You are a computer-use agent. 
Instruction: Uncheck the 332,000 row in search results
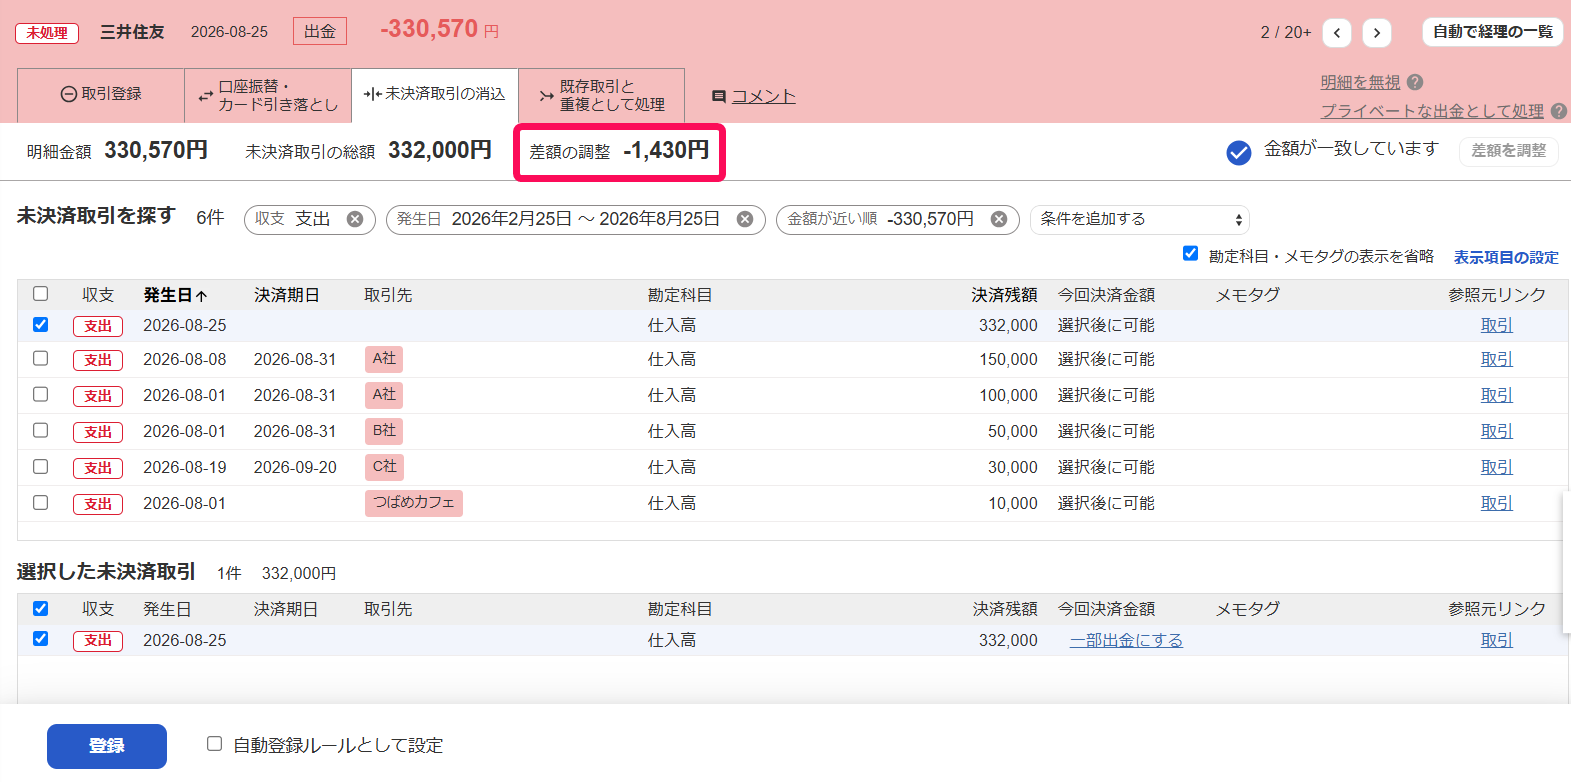tap(40, 324)
